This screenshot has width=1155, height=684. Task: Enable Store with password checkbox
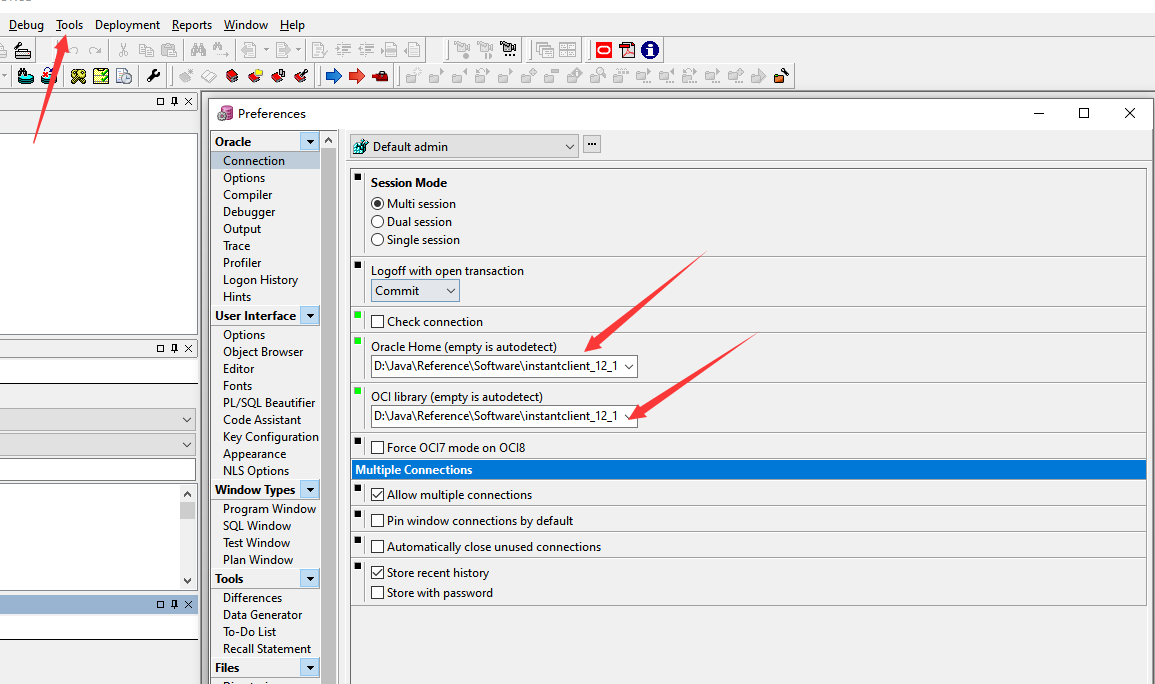(378, 593)
